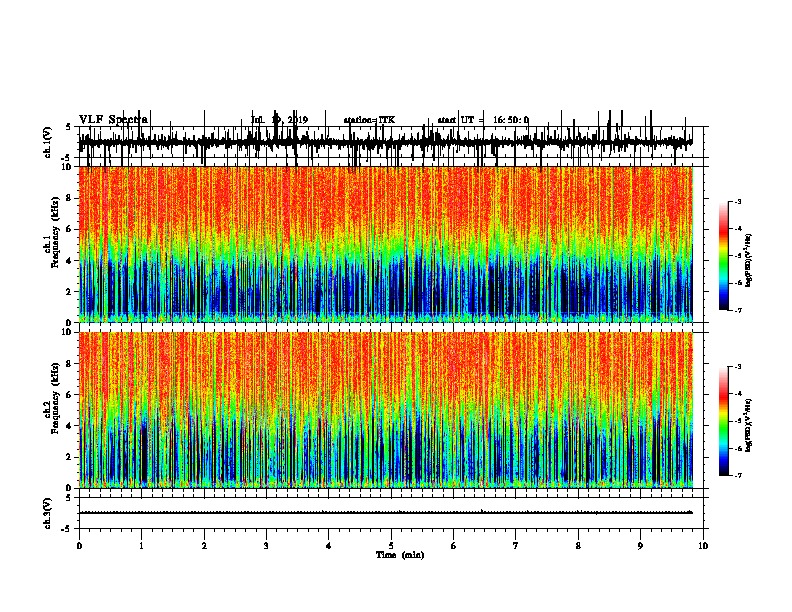
Task: Click the '-7' tick on ch.2 colorbar
Action: [x=738, y=476]
